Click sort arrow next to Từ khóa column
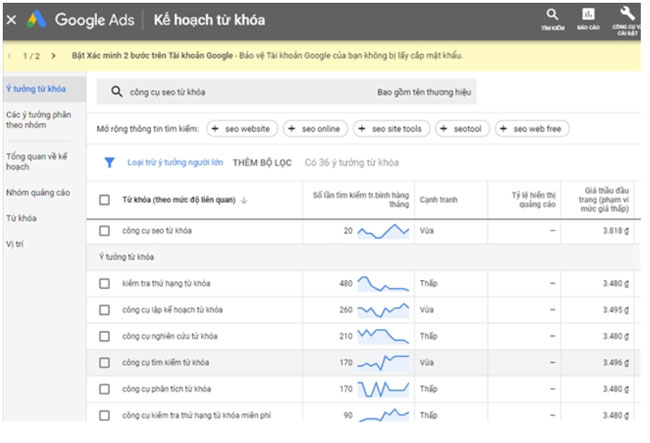The width and height of the screenshot is (650, 443). [x=244, y=200]
